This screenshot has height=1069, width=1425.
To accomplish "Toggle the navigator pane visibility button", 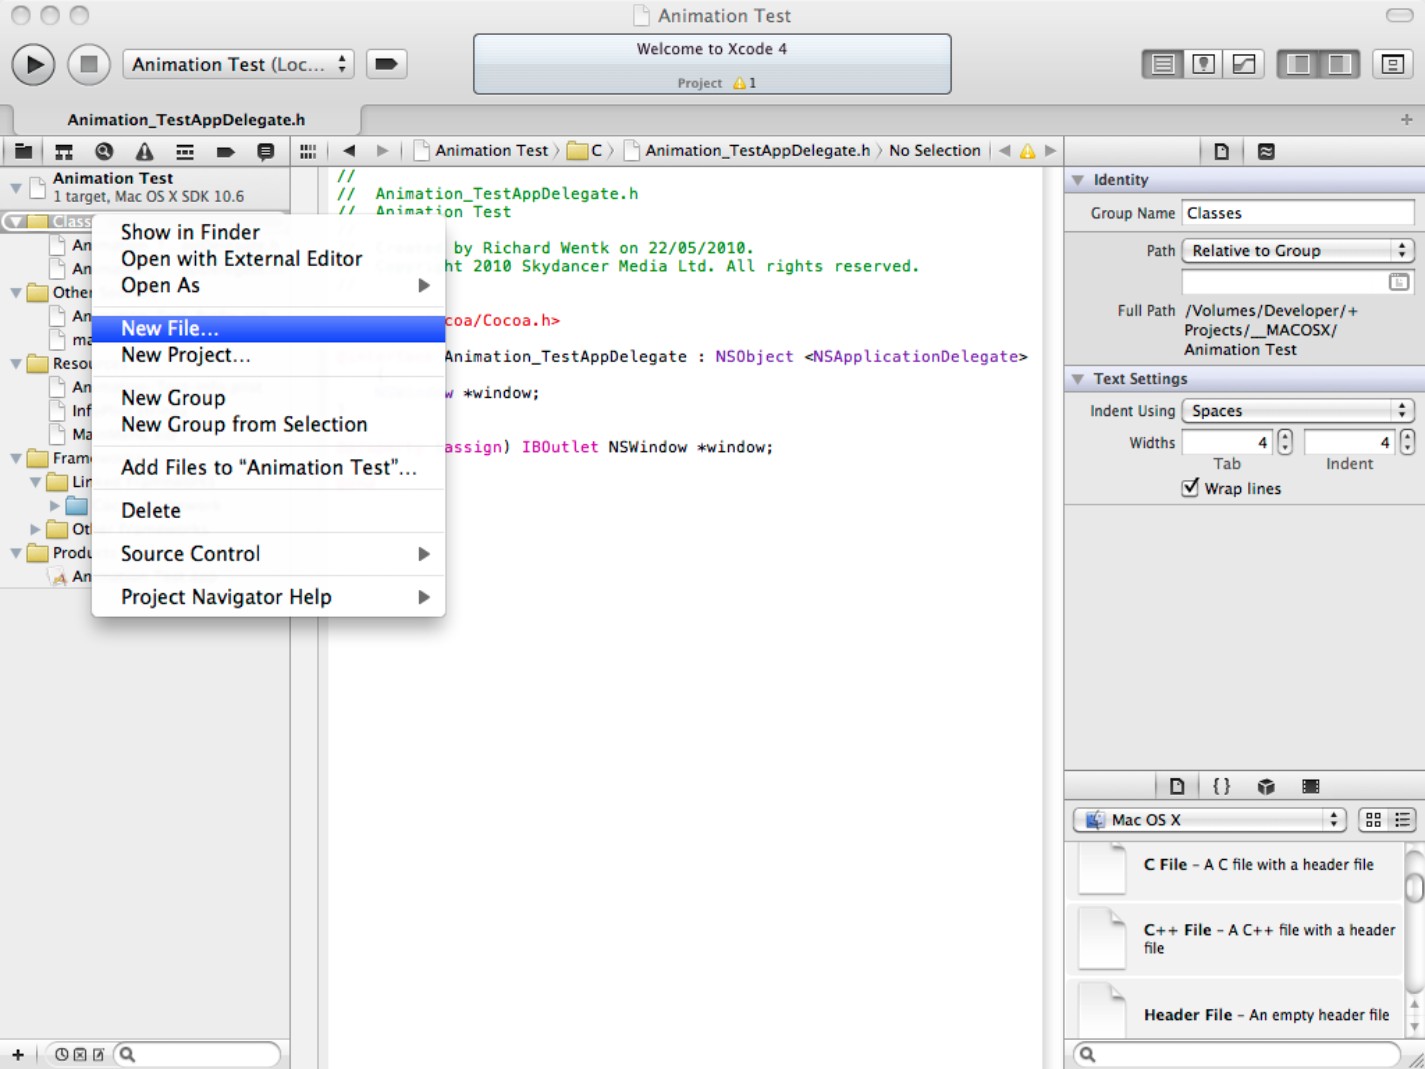I will pos(1298,64).
